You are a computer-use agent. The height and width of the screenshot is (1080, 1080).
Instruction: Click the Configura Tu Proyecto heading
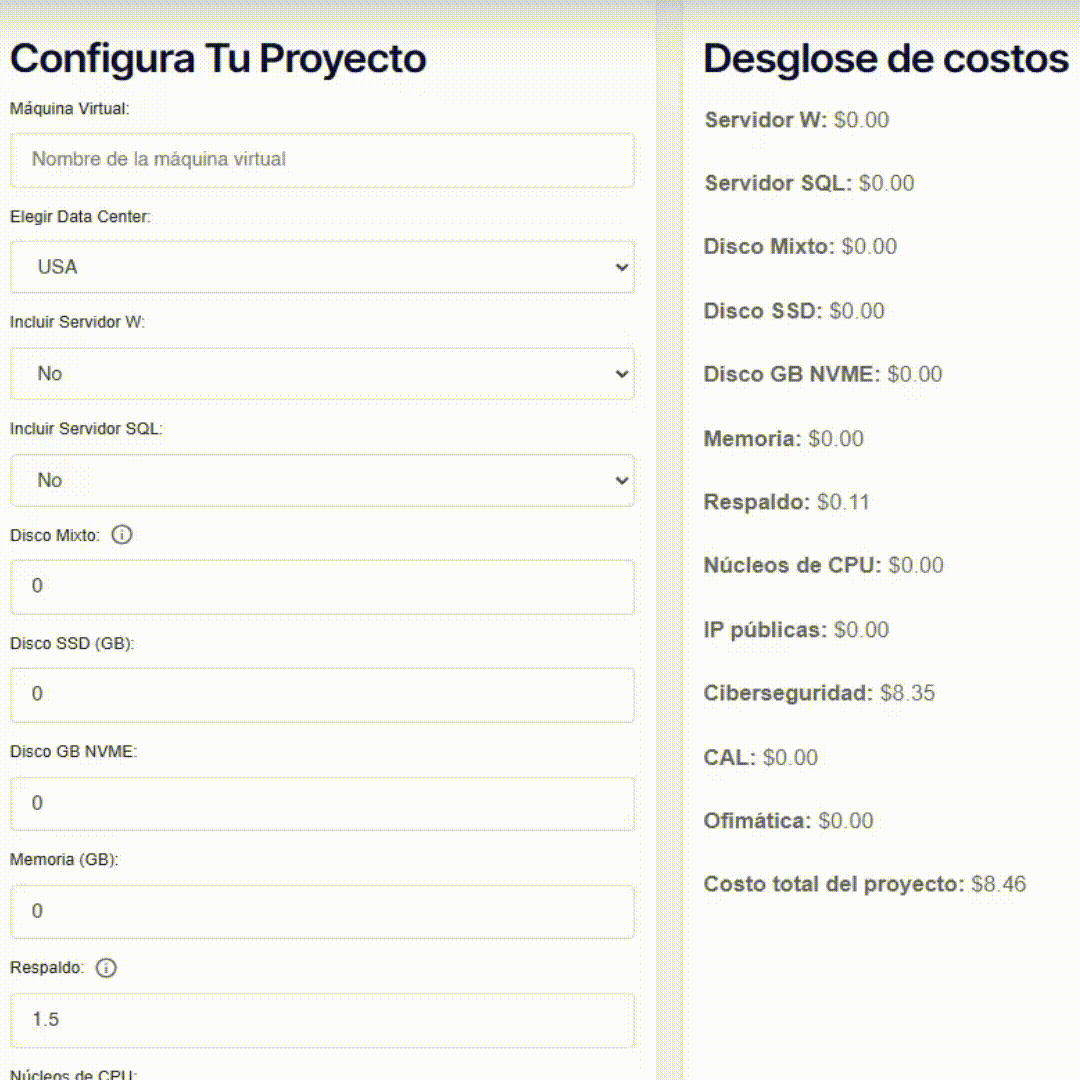pos(218,59)
